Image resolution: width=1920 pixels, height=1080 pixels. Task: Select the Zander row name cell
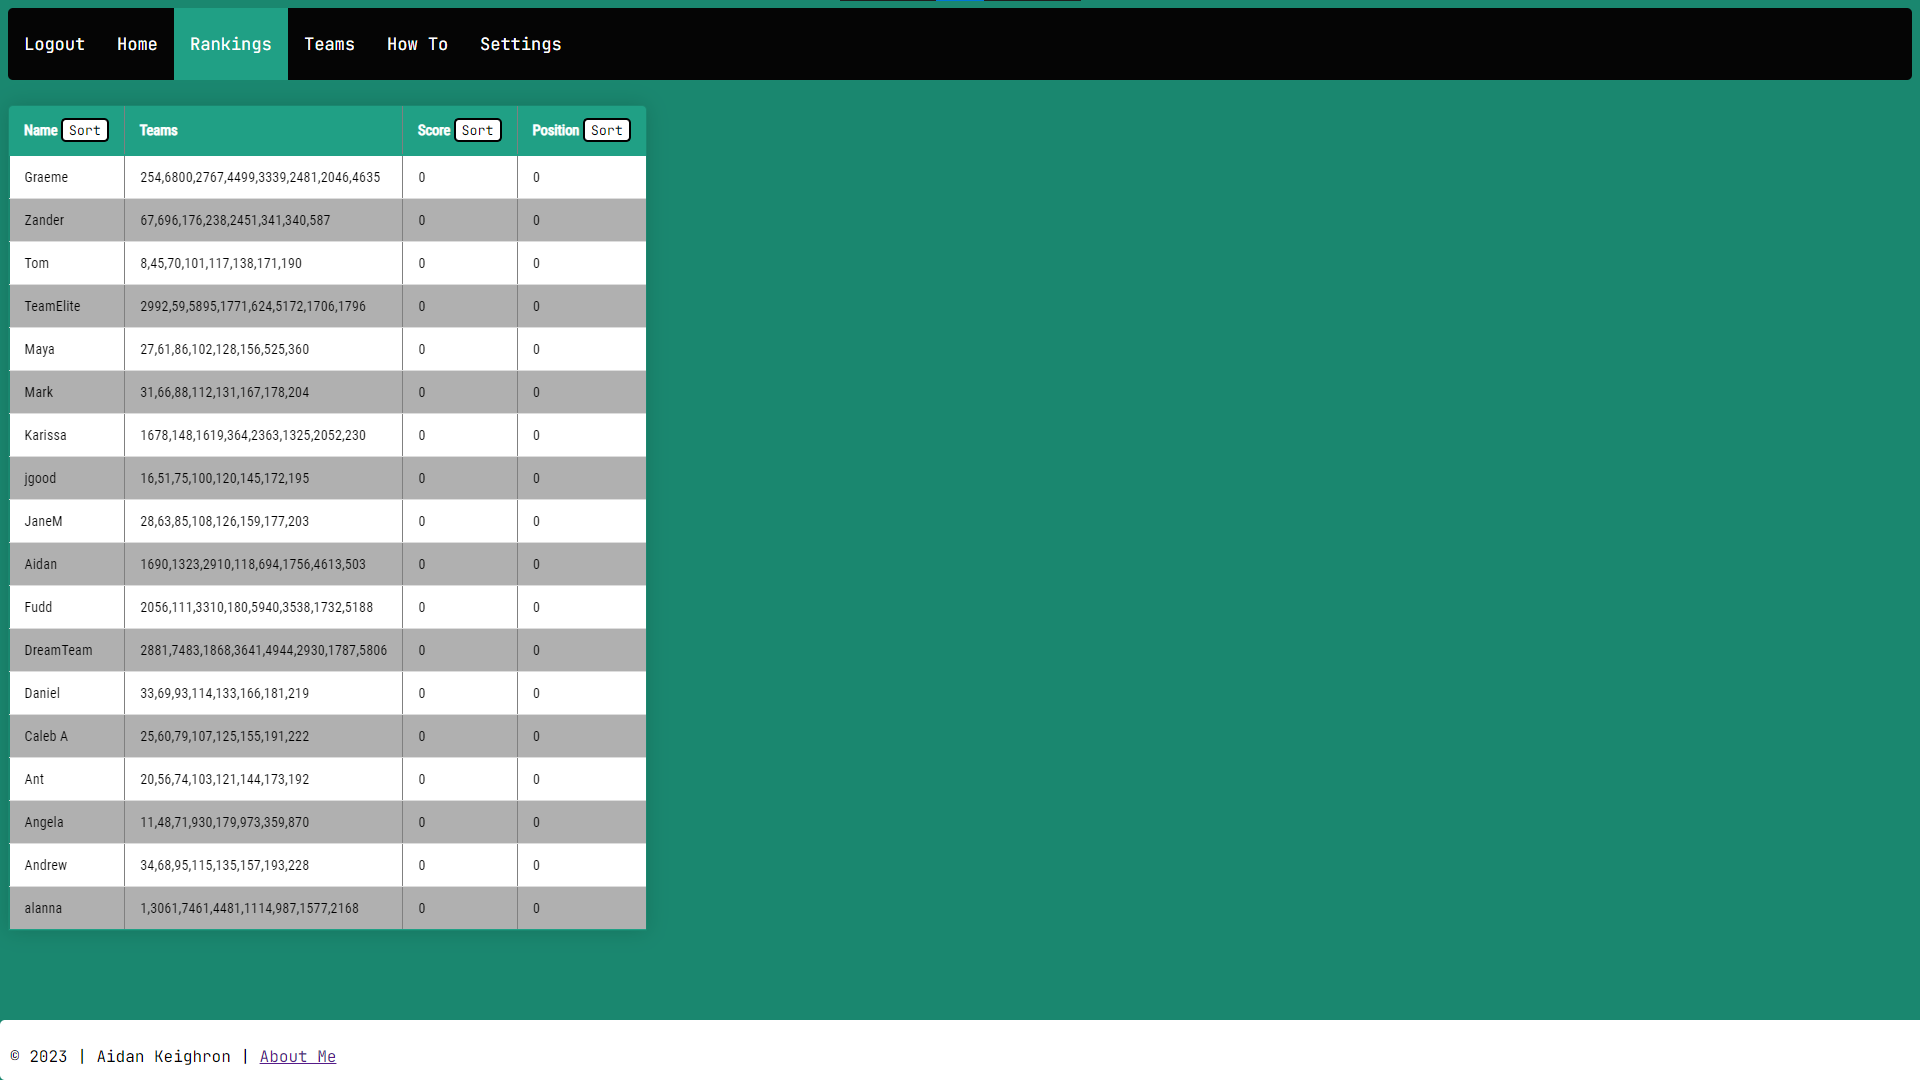tap(67, 220)
